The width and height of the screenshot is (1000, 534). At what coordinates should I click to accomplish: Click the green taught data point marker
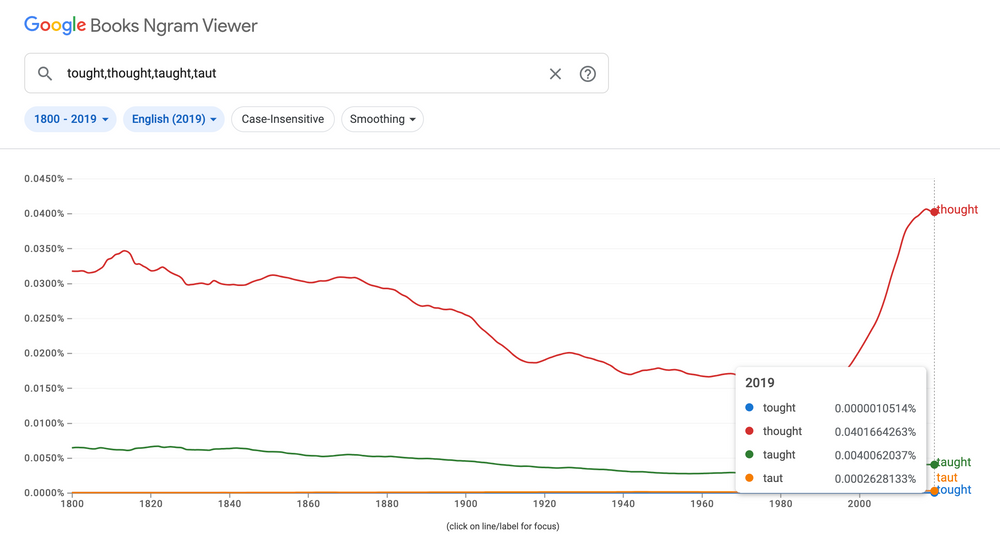pos(935,464)
